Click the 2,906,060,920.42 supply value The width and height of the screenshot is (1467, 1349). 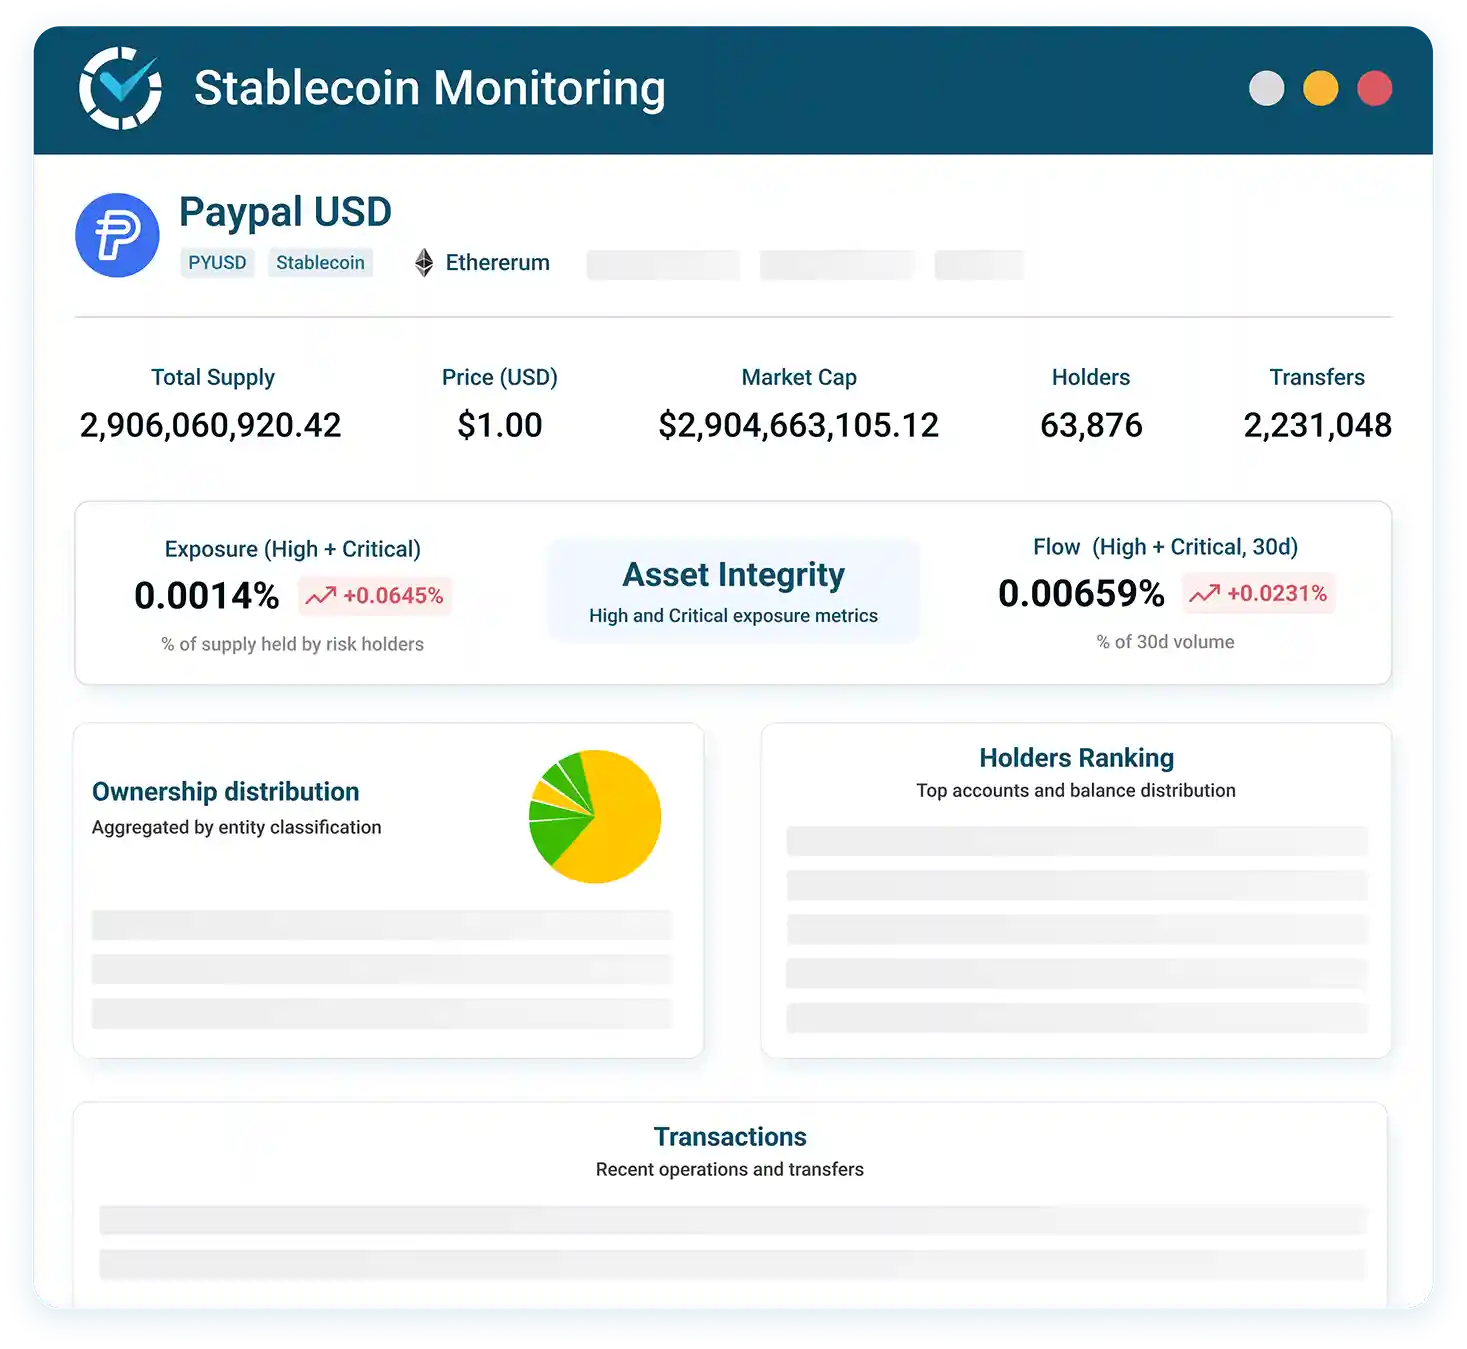click(x=211, y=426)
